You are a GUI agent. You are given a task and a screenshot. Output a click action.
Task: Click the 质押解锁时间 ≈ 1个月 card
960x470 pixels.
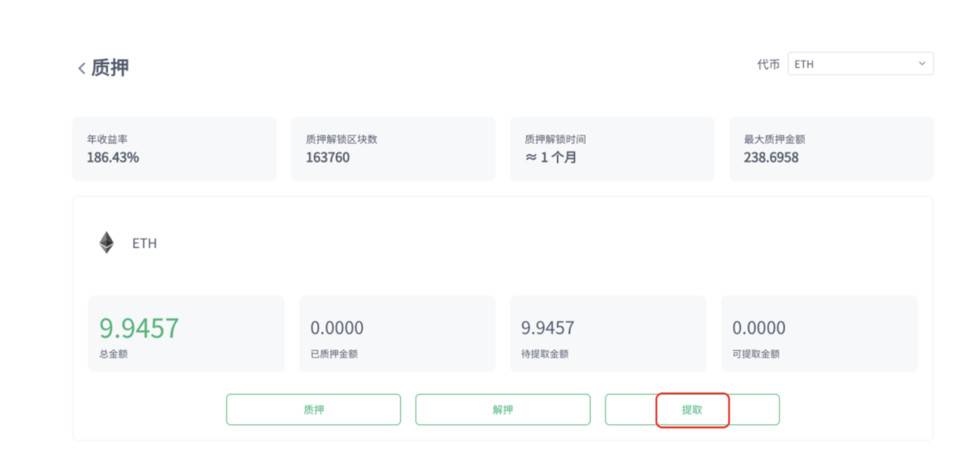click(x=612, y=149)
